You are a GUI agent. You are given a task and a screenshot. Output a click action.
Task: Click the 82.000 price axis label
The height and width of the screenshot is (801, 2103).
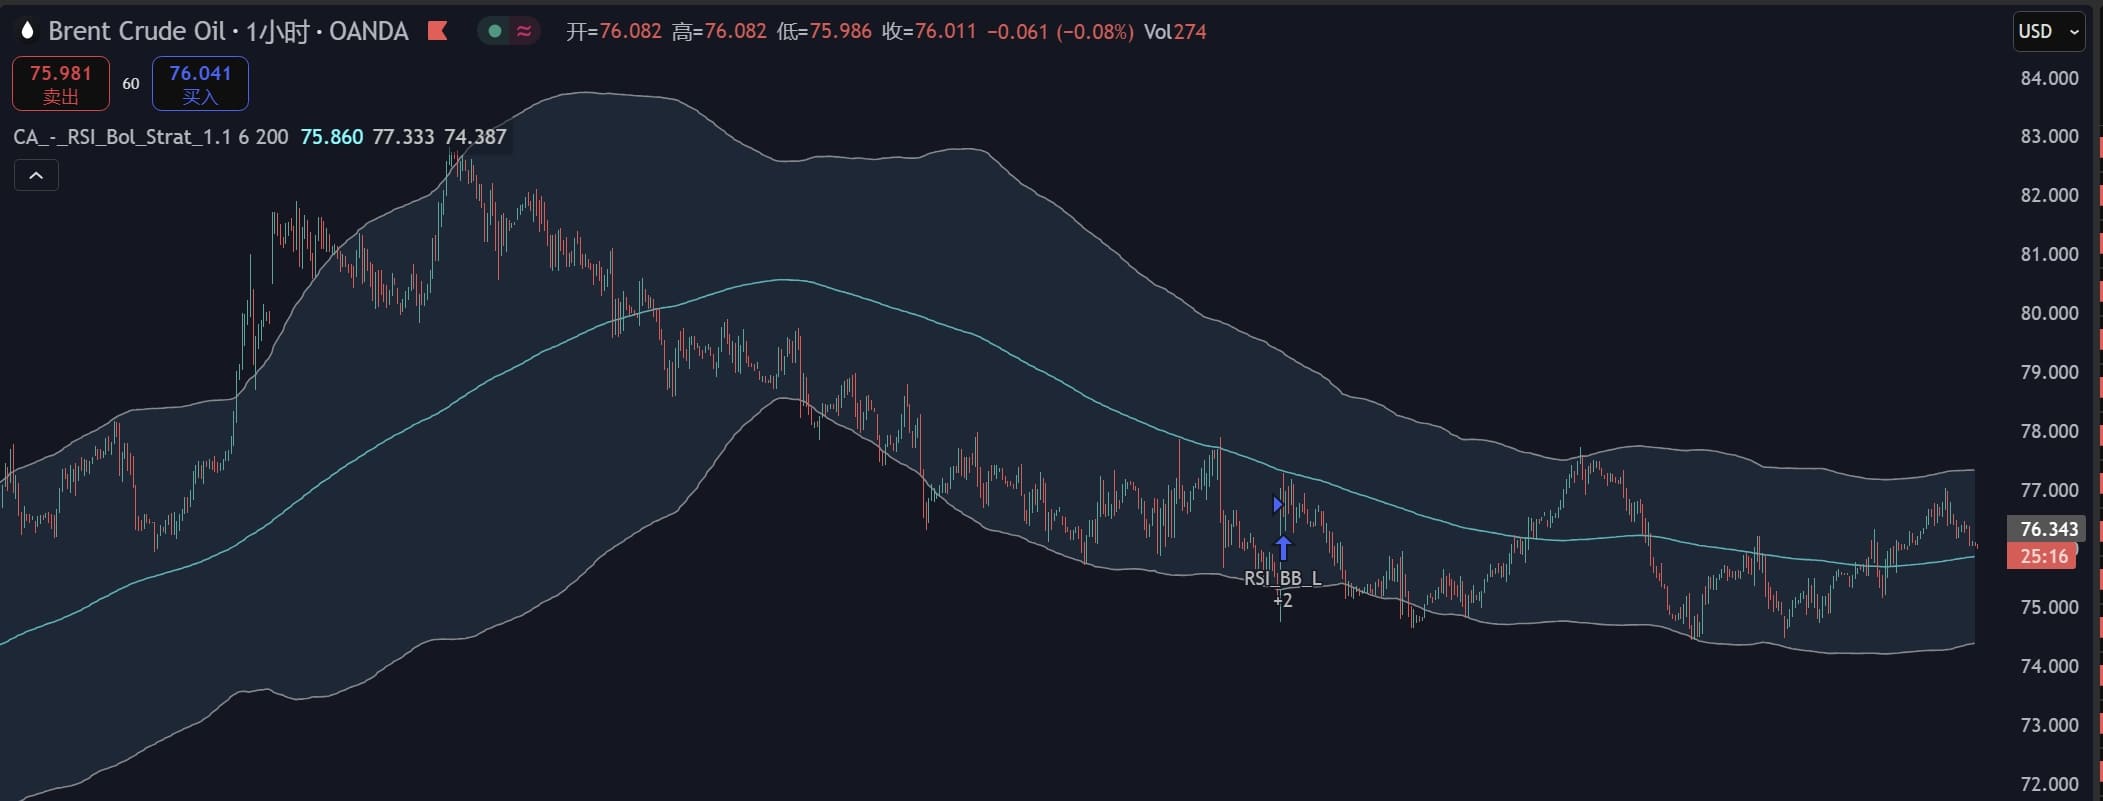coord(2049,196)
